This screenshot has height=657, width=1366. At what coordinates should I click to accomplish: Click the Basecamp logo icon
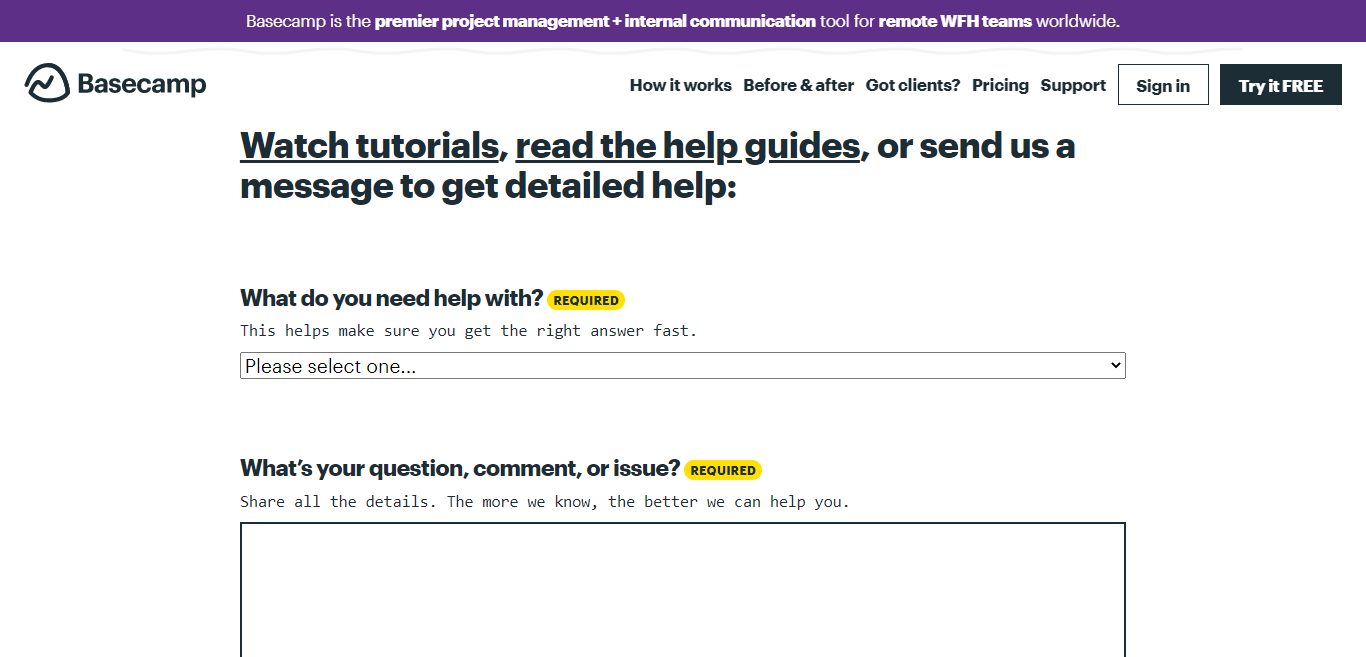click(47, 84)
